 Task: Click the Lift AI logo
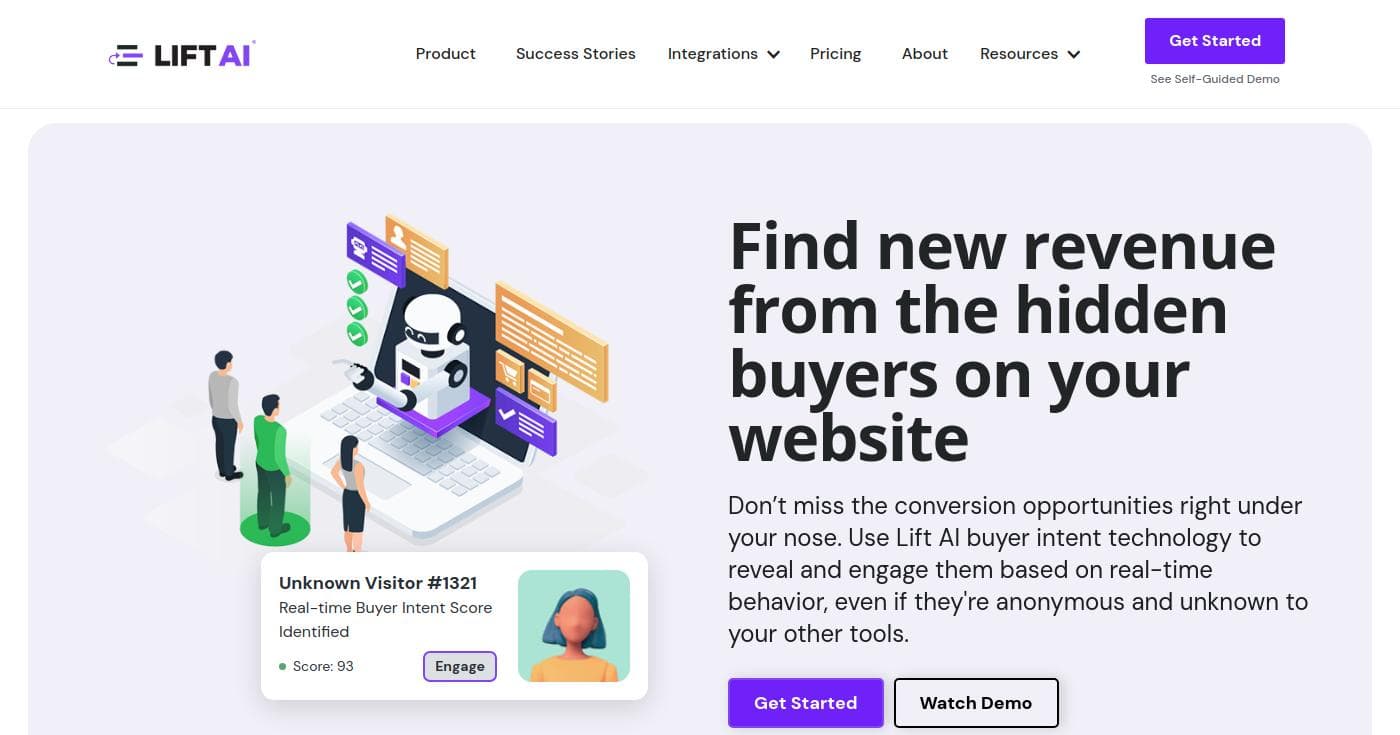[182, 54]
